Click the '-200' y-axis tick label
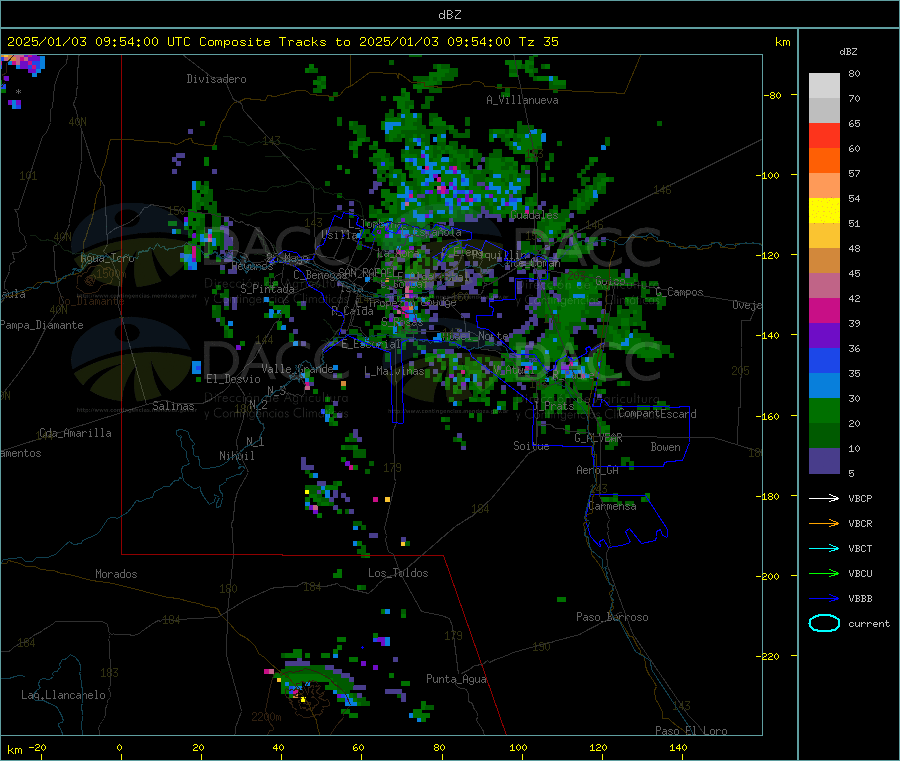900x761 pixels. [x=769, y=576]
